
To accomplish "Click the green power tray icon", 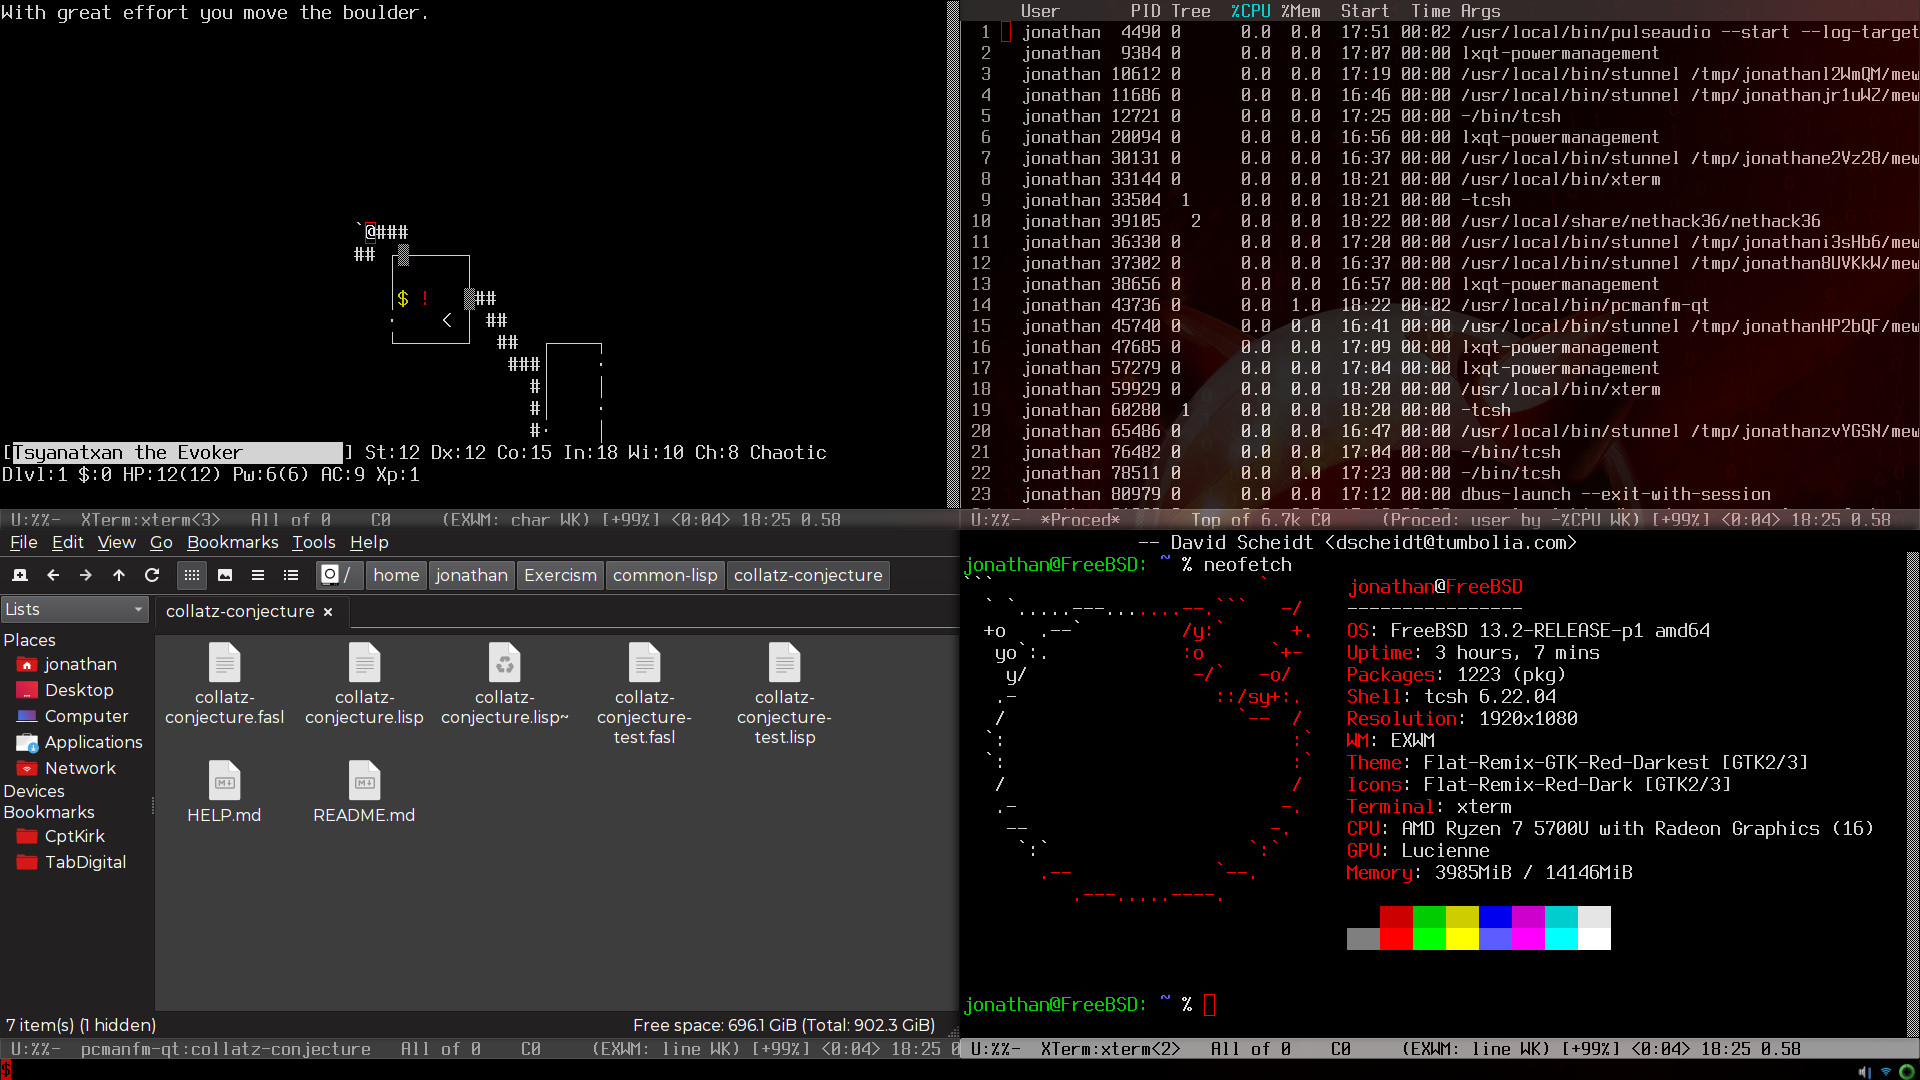I will coord(1907,1071).
